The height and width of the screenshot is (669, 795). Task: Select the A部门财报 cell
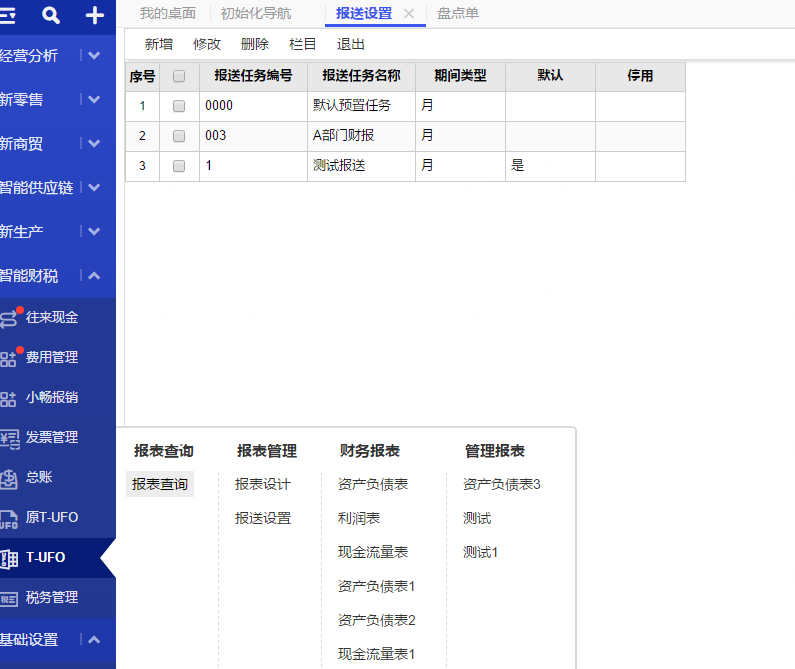[362, 136]
